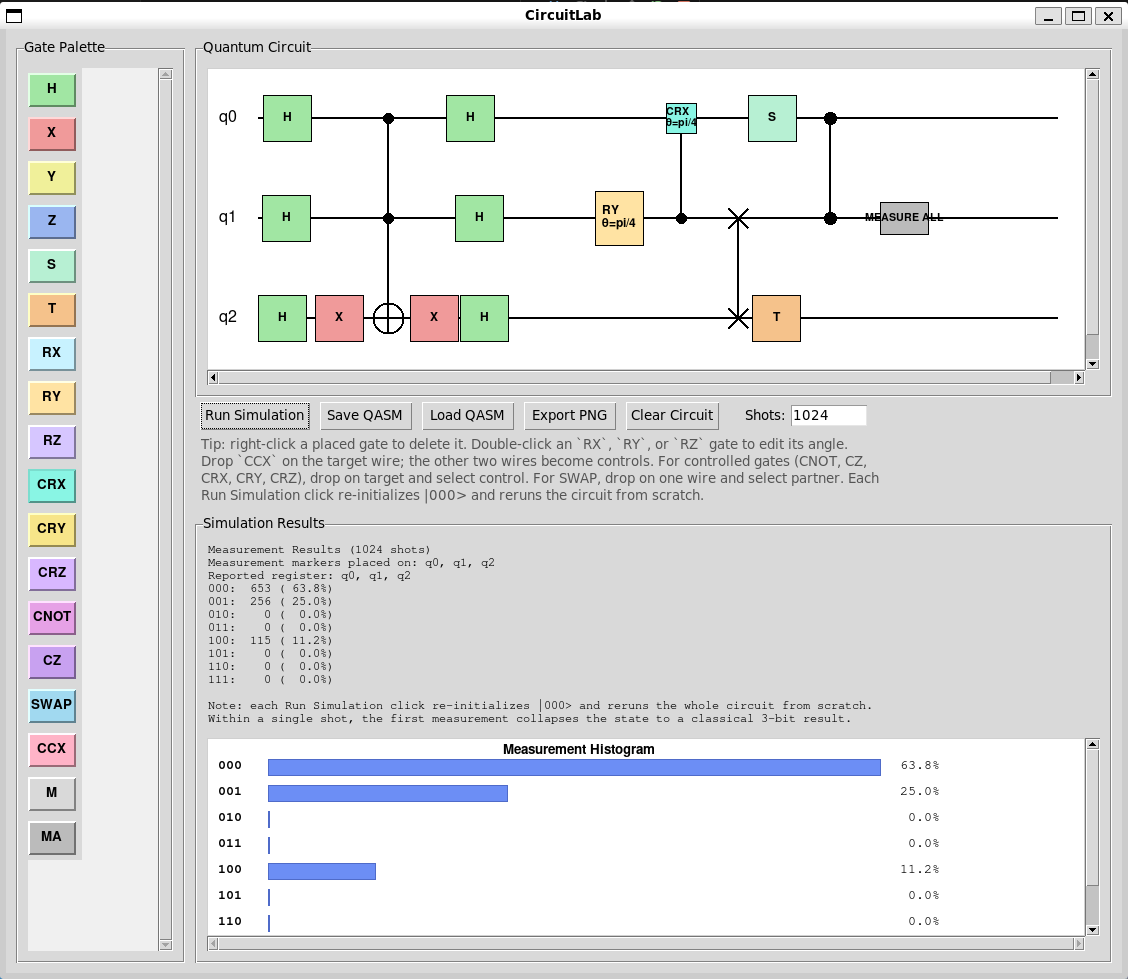Click the histogram scrollbar up arrow
Screen dimensions: 1128x979
[x=1093, y=745]
